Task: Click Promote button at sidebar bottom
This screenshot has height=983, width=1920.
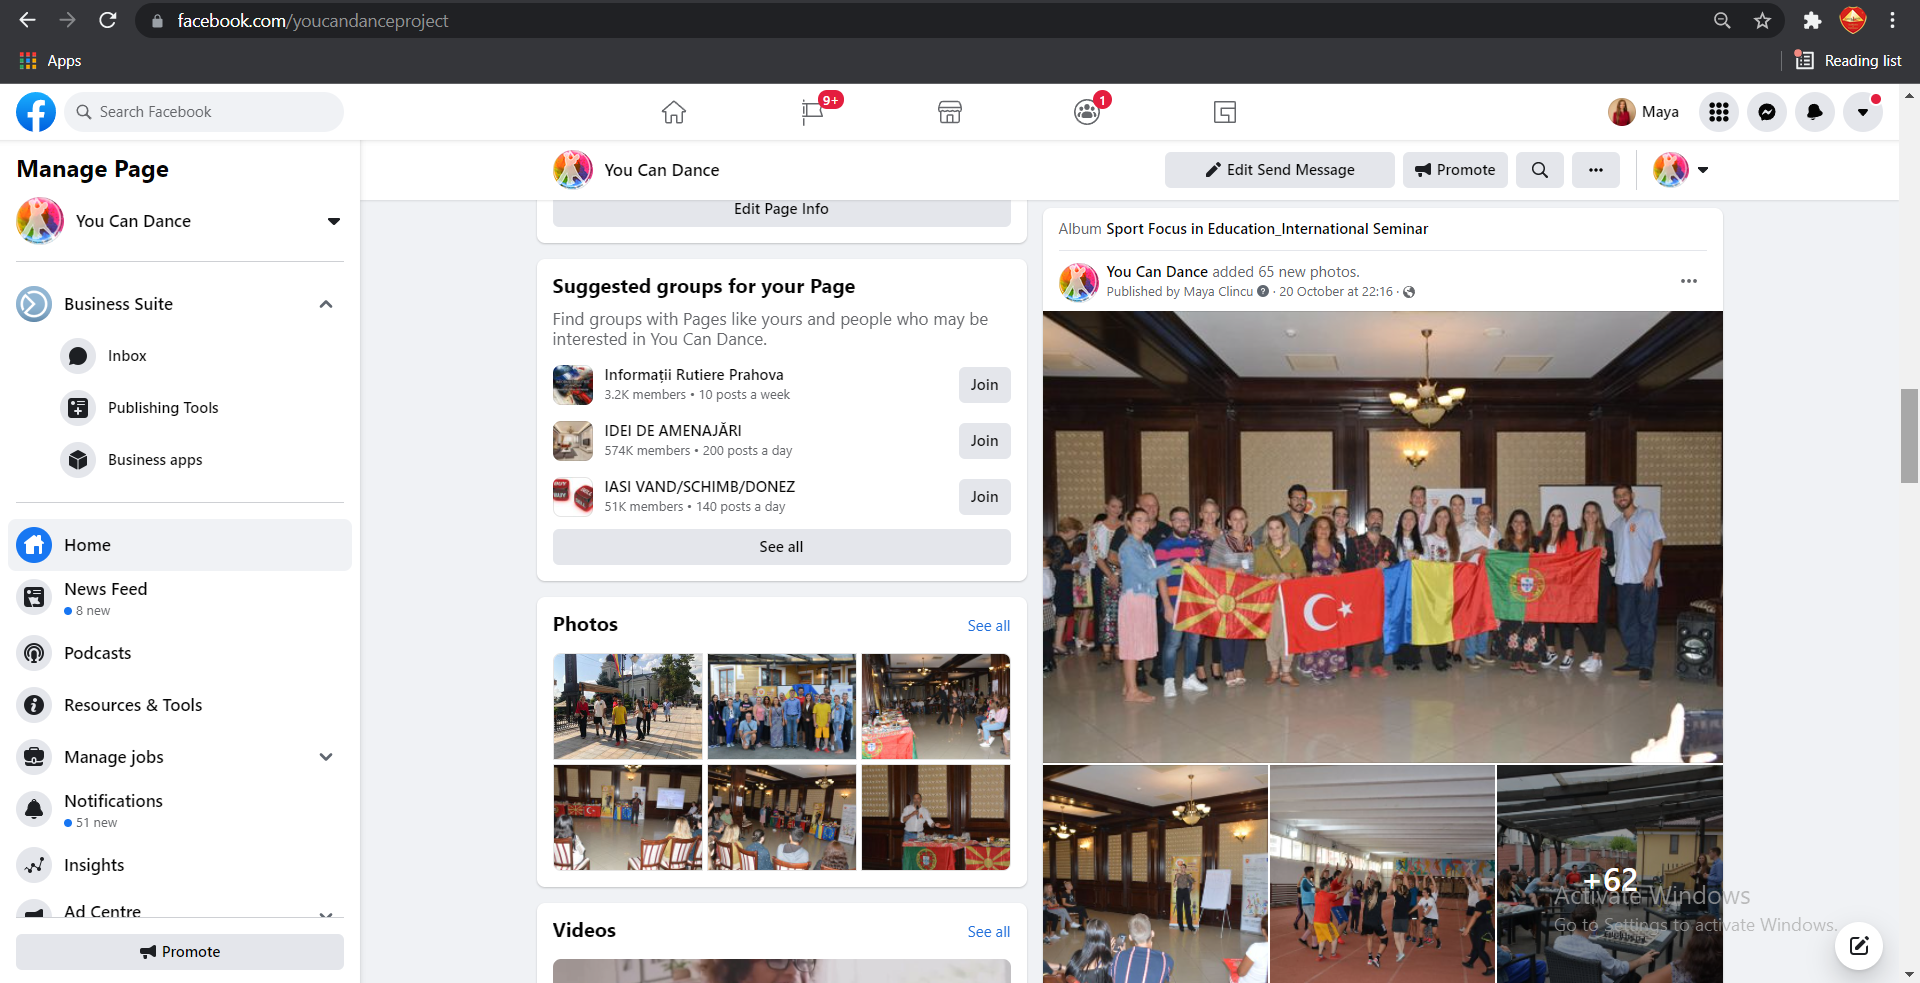Action: click(180, 952)
